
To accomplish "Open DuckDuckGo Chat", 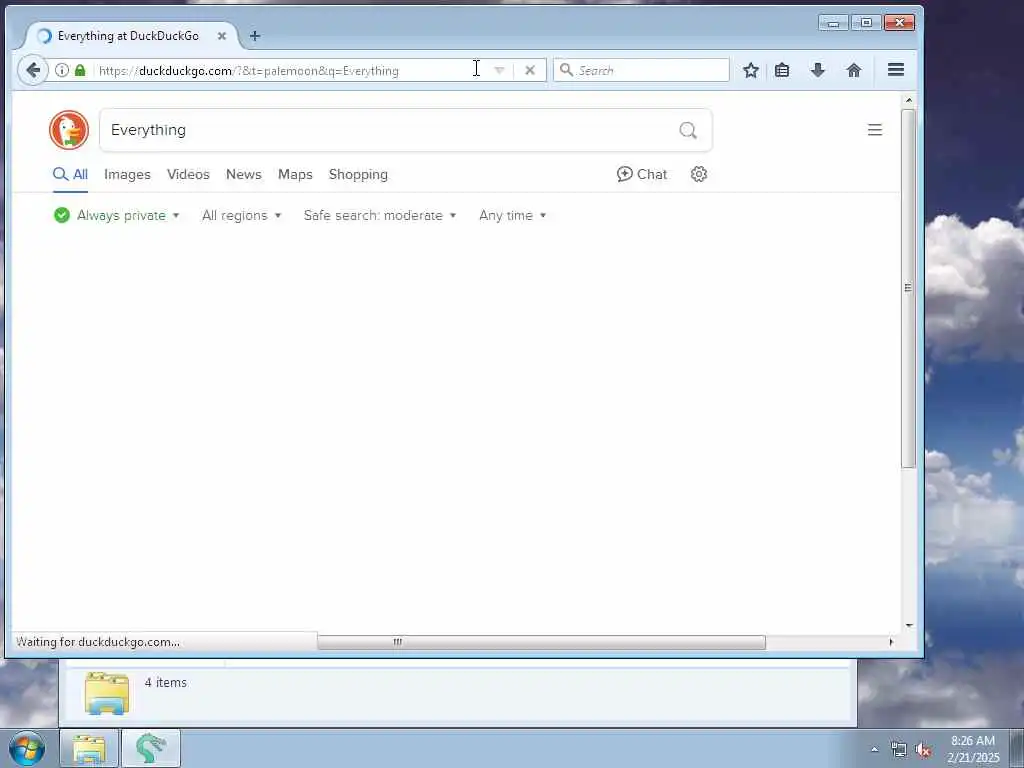I will (642, 174).
